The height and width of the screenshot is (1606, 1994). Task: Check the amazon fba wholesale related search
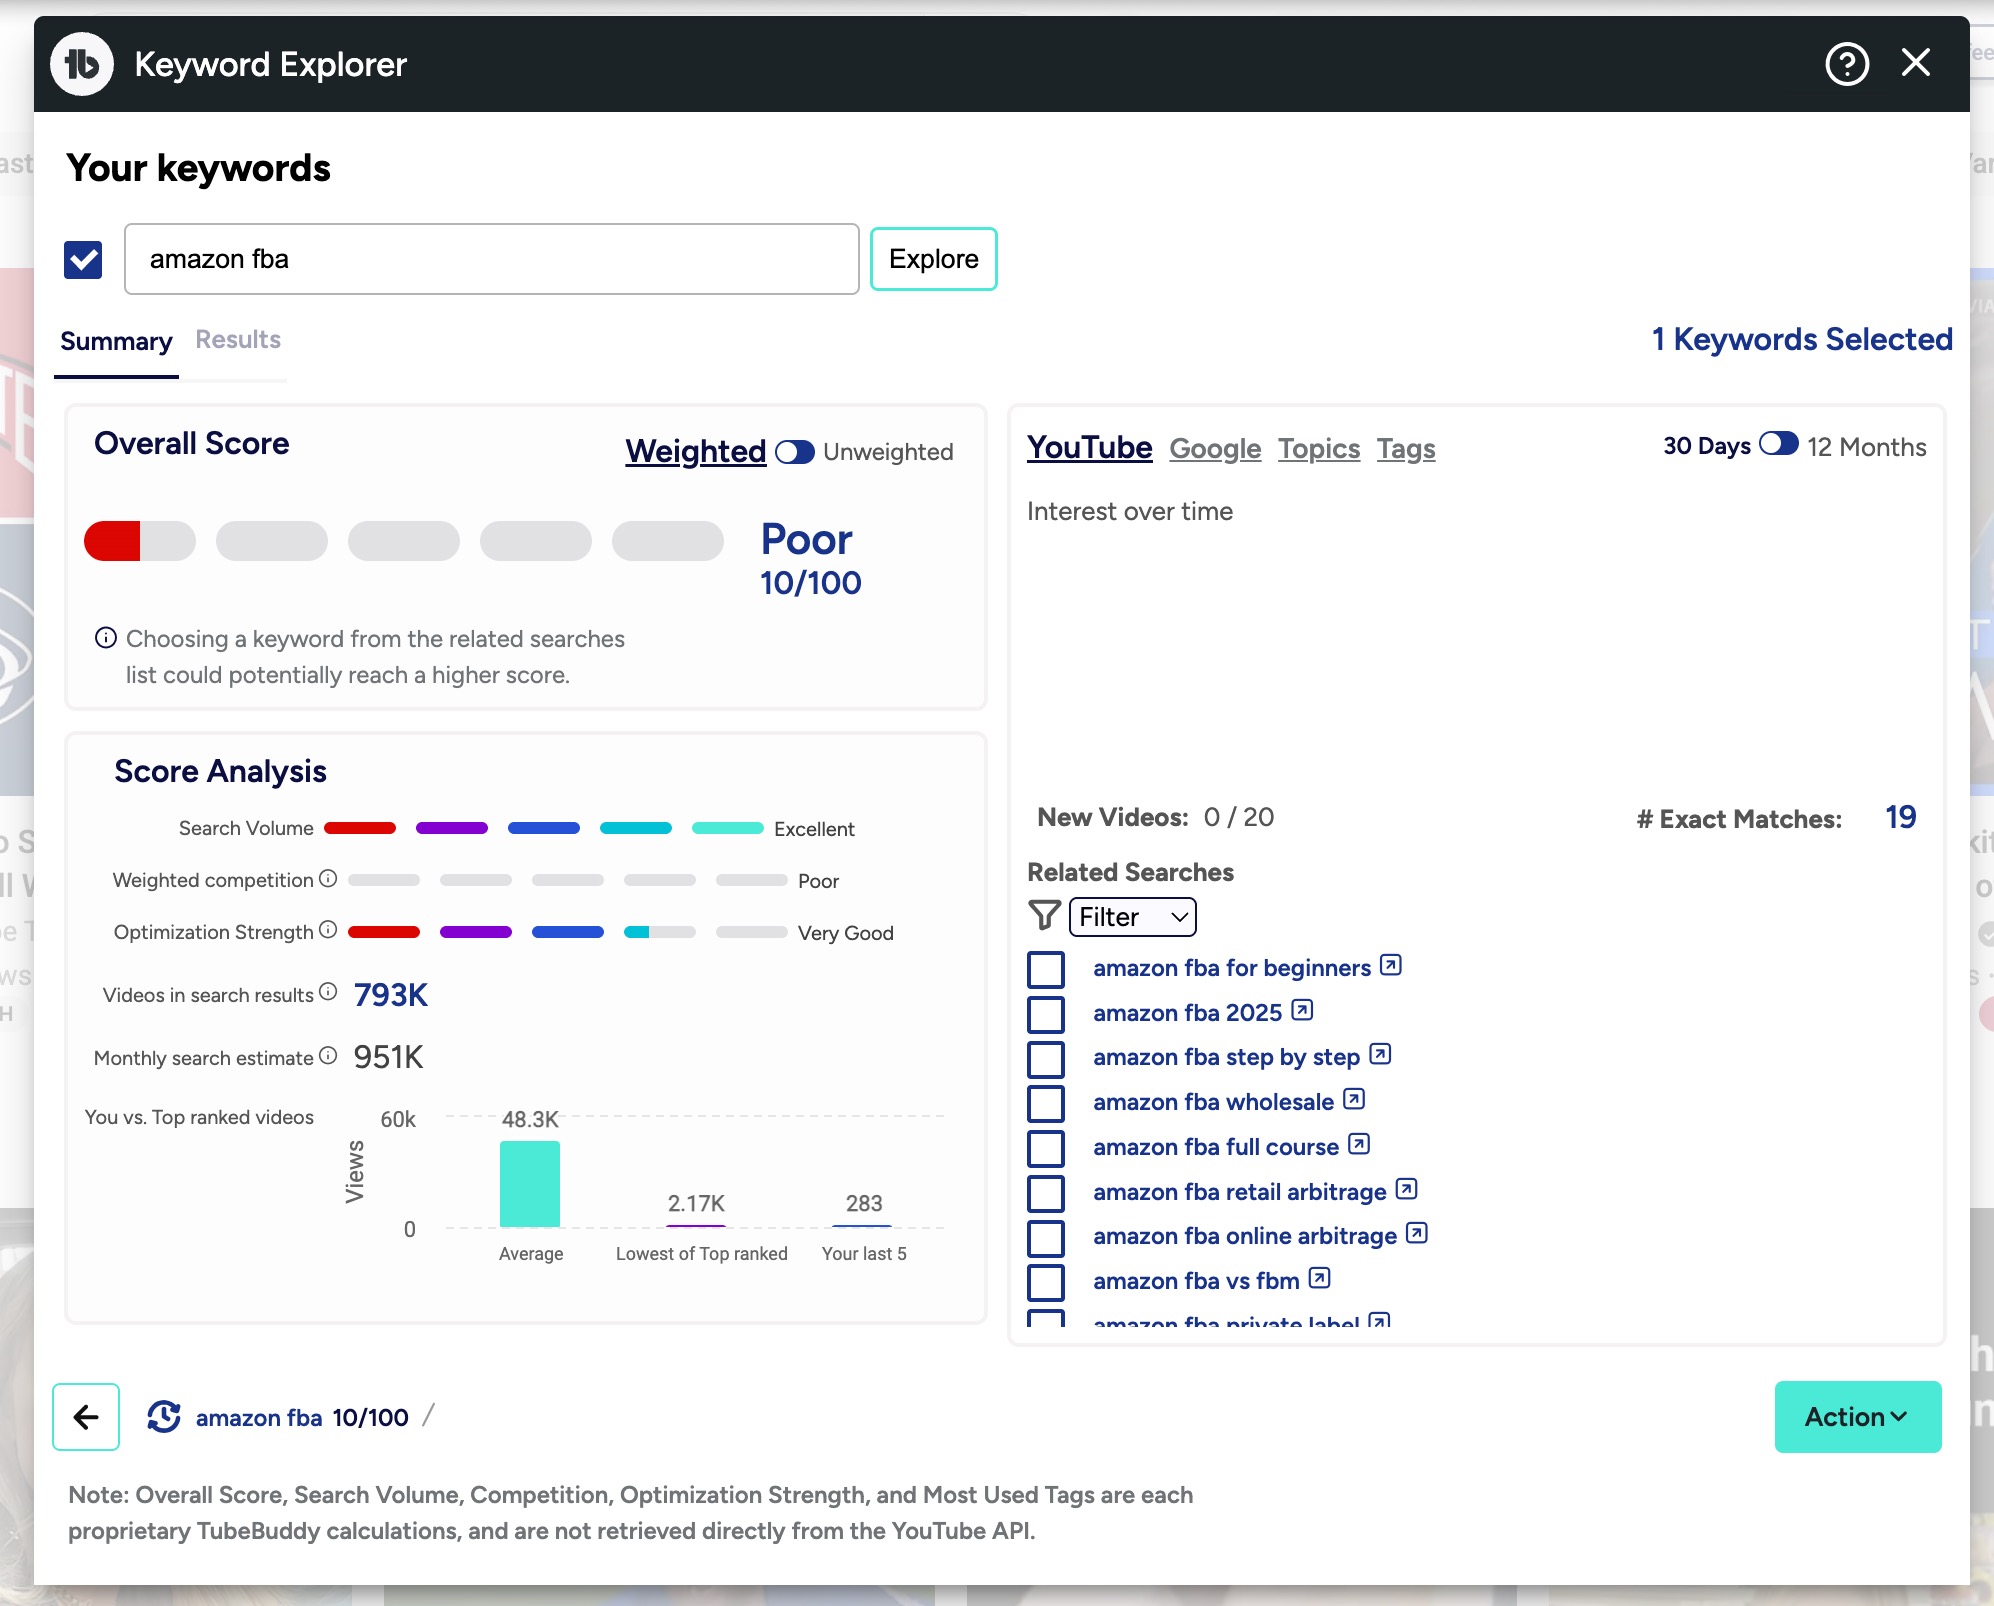click(x=1046, y=1103)
